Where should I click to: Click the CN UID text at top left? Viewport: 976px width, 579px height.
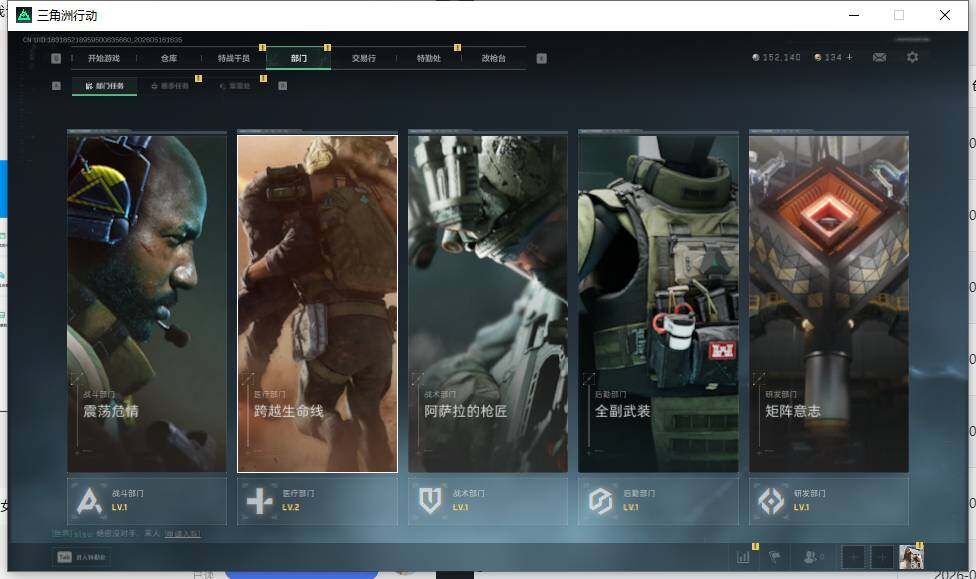tap(103, 40)
